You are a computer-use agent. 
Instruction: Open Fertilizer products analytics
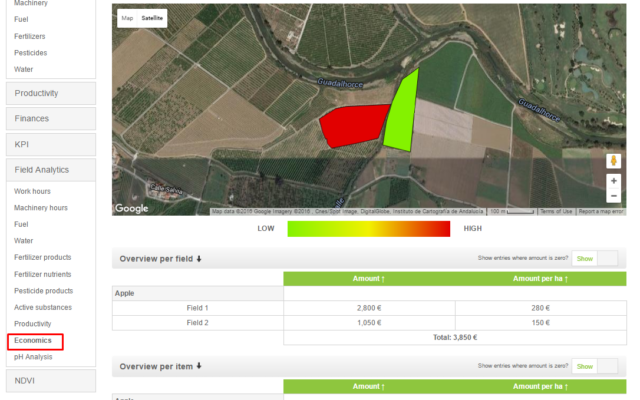pyautogui.click(x=42, y=257)
